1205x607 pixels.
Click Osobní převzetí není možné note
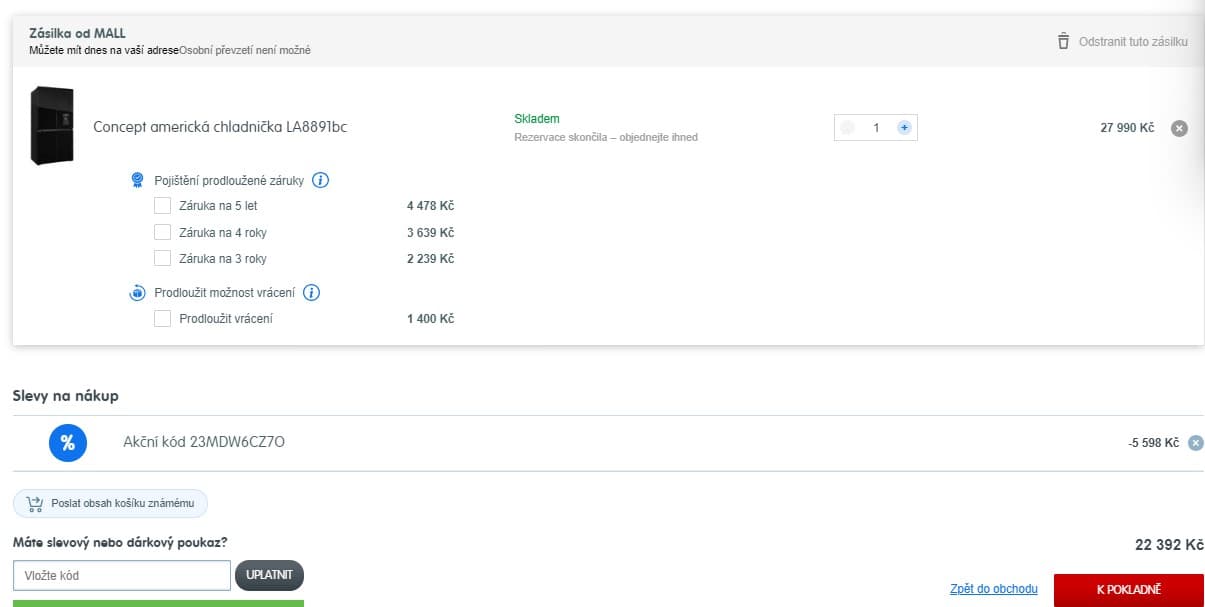point(245,50)
